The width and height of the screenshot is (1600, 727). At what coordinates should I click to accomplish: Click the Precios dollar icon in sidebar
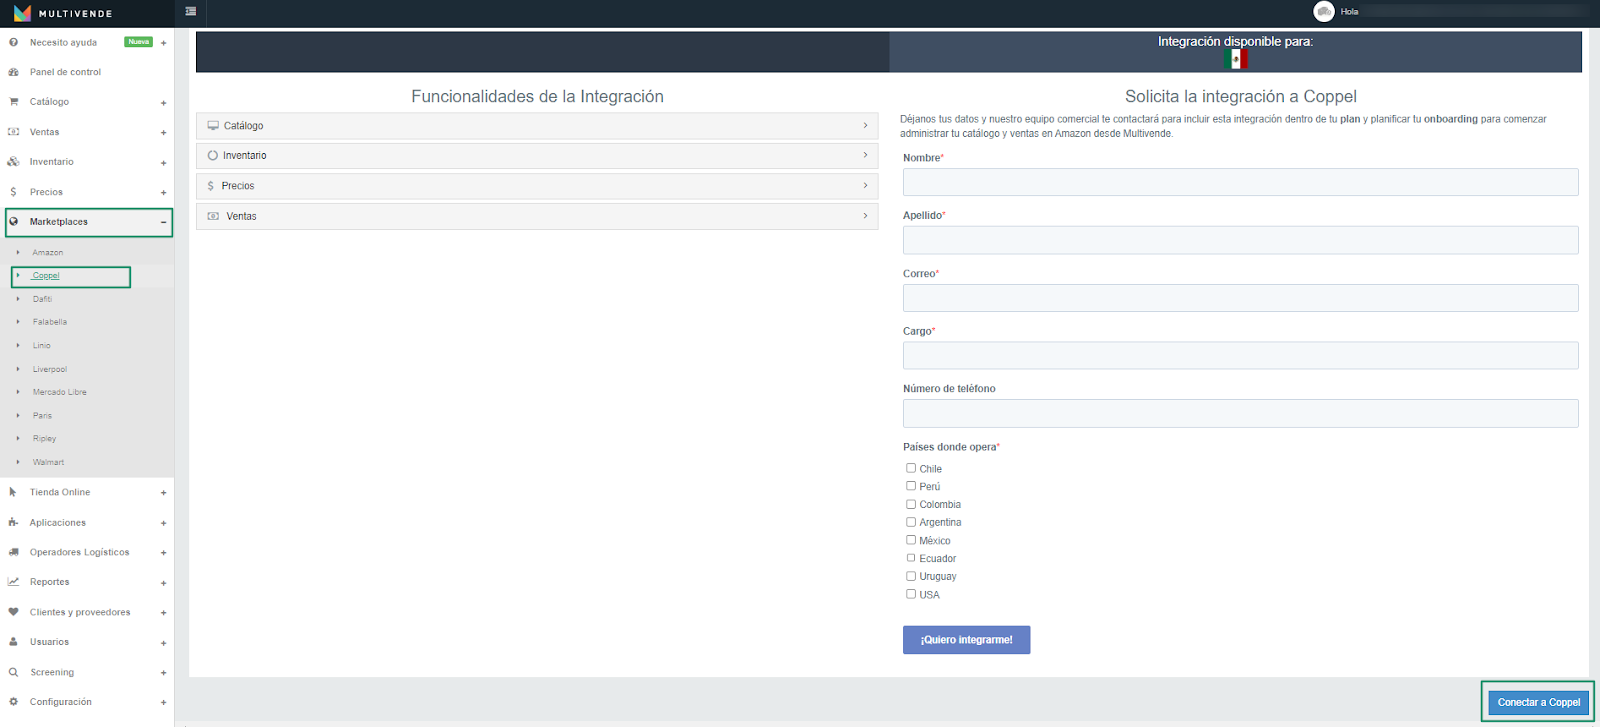click(x=13, y=192)
